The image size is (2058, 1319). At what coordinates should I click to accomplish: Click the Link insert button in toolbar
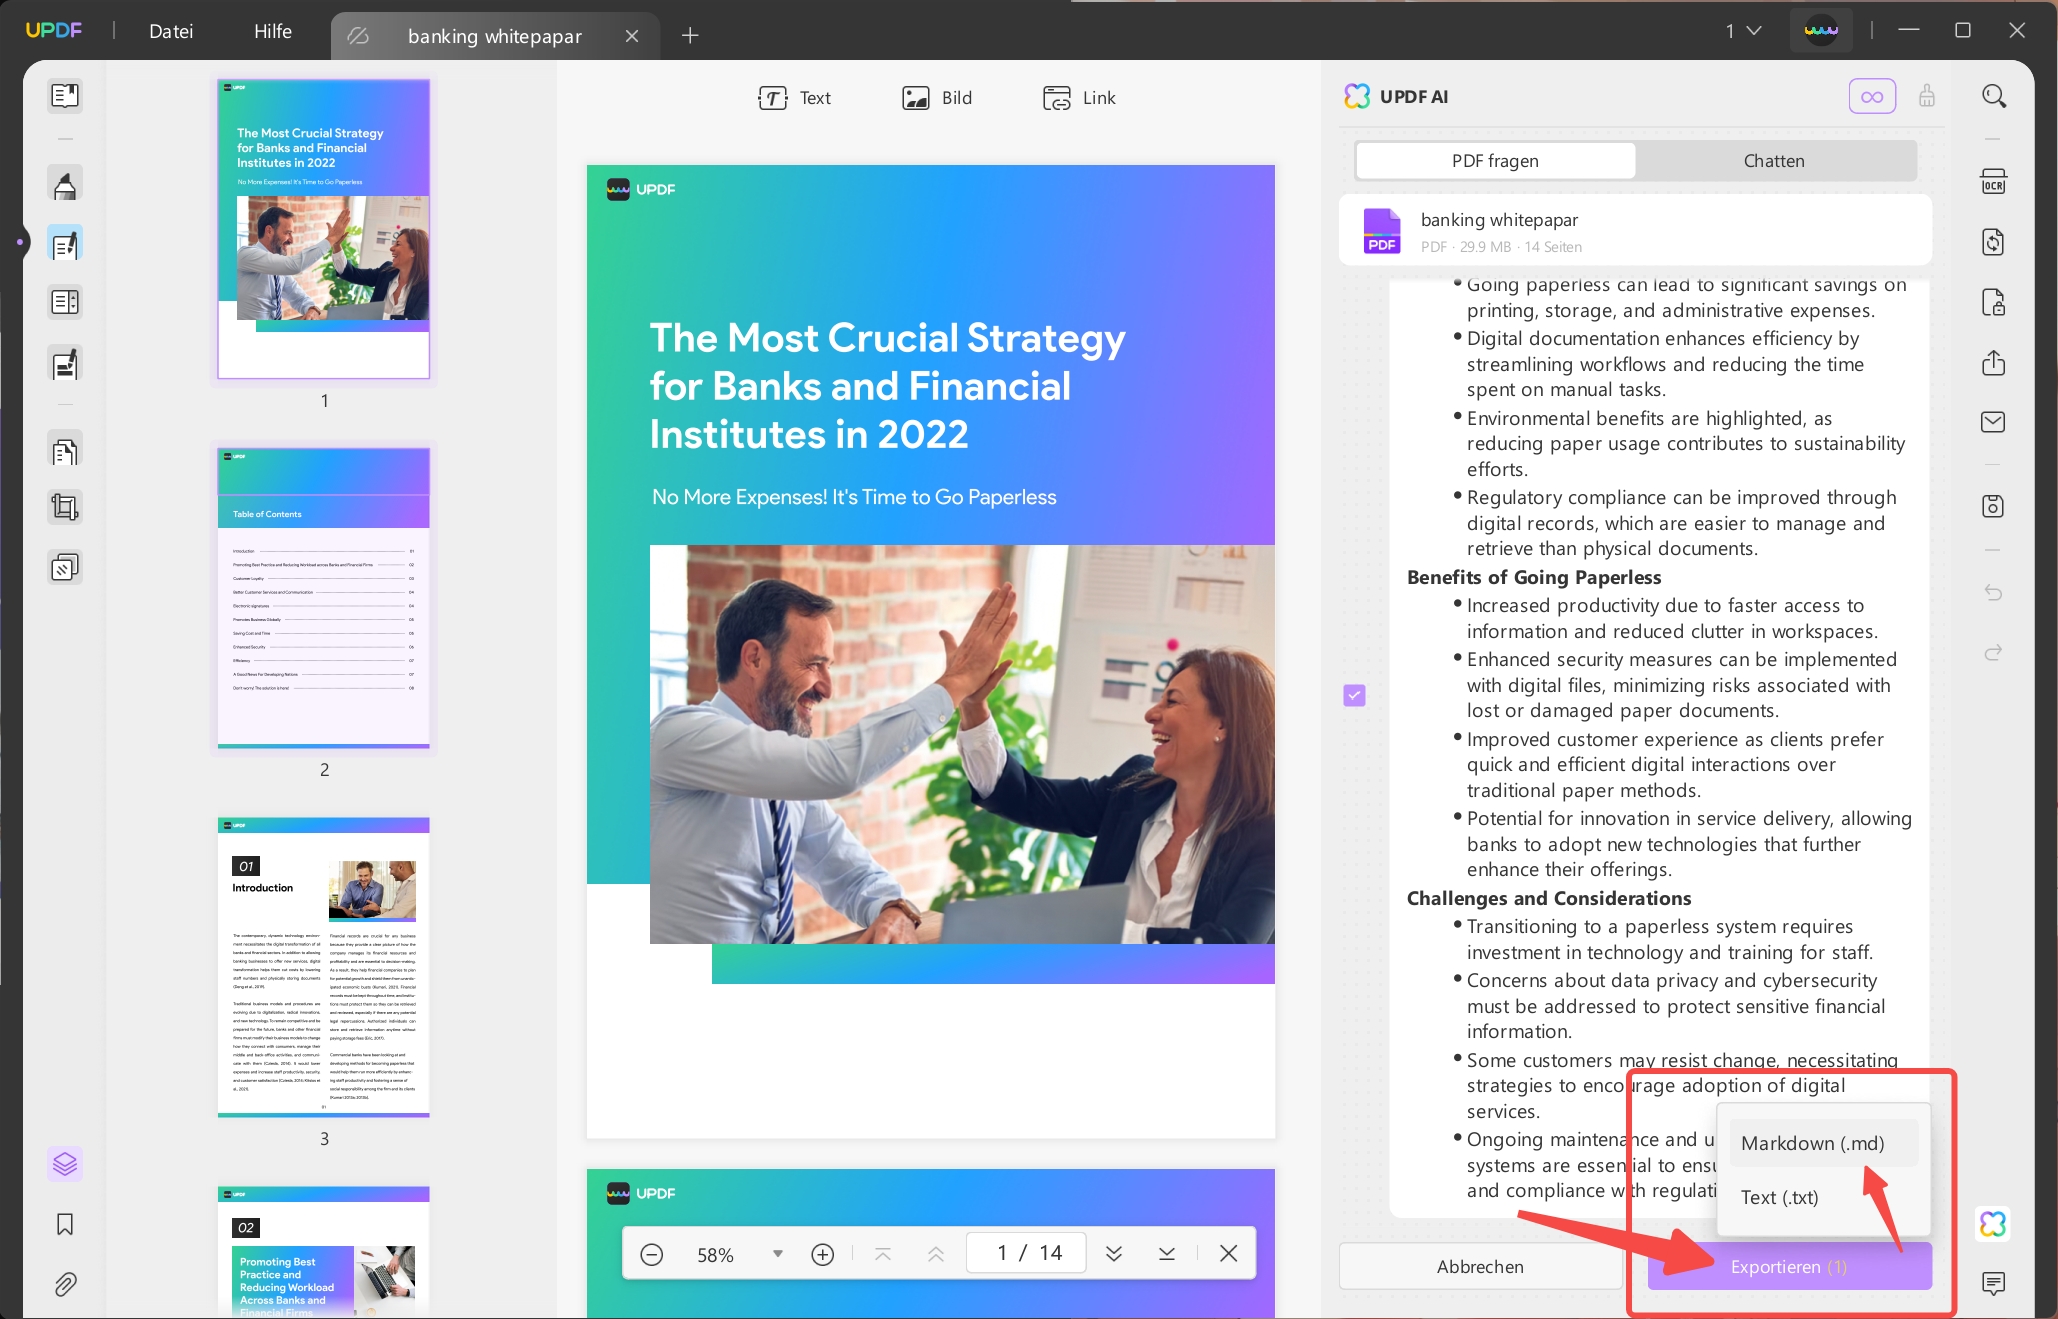pos(1079,98)
